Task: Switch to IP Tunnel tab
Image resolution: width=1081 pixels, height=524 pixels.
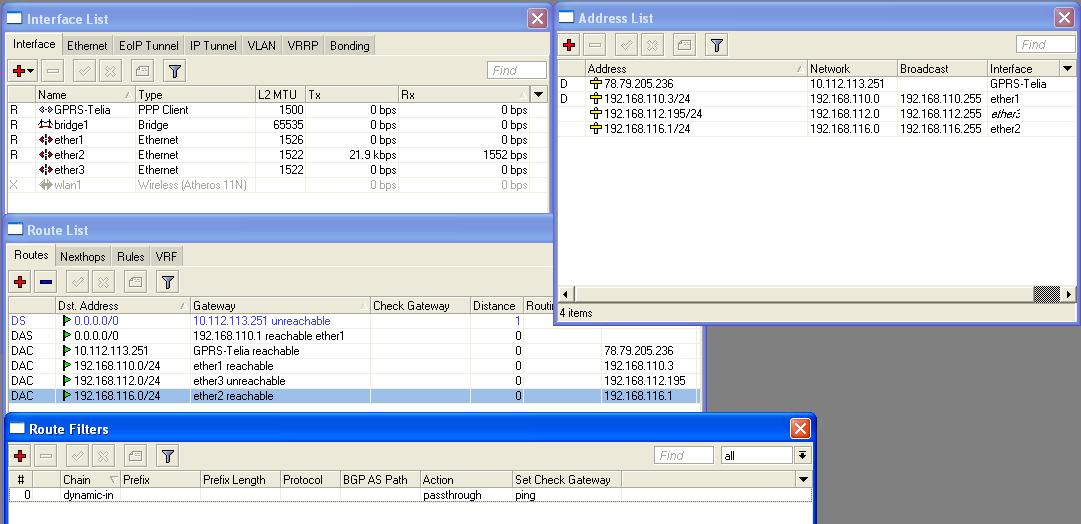Action: click(x=213, y=46)
